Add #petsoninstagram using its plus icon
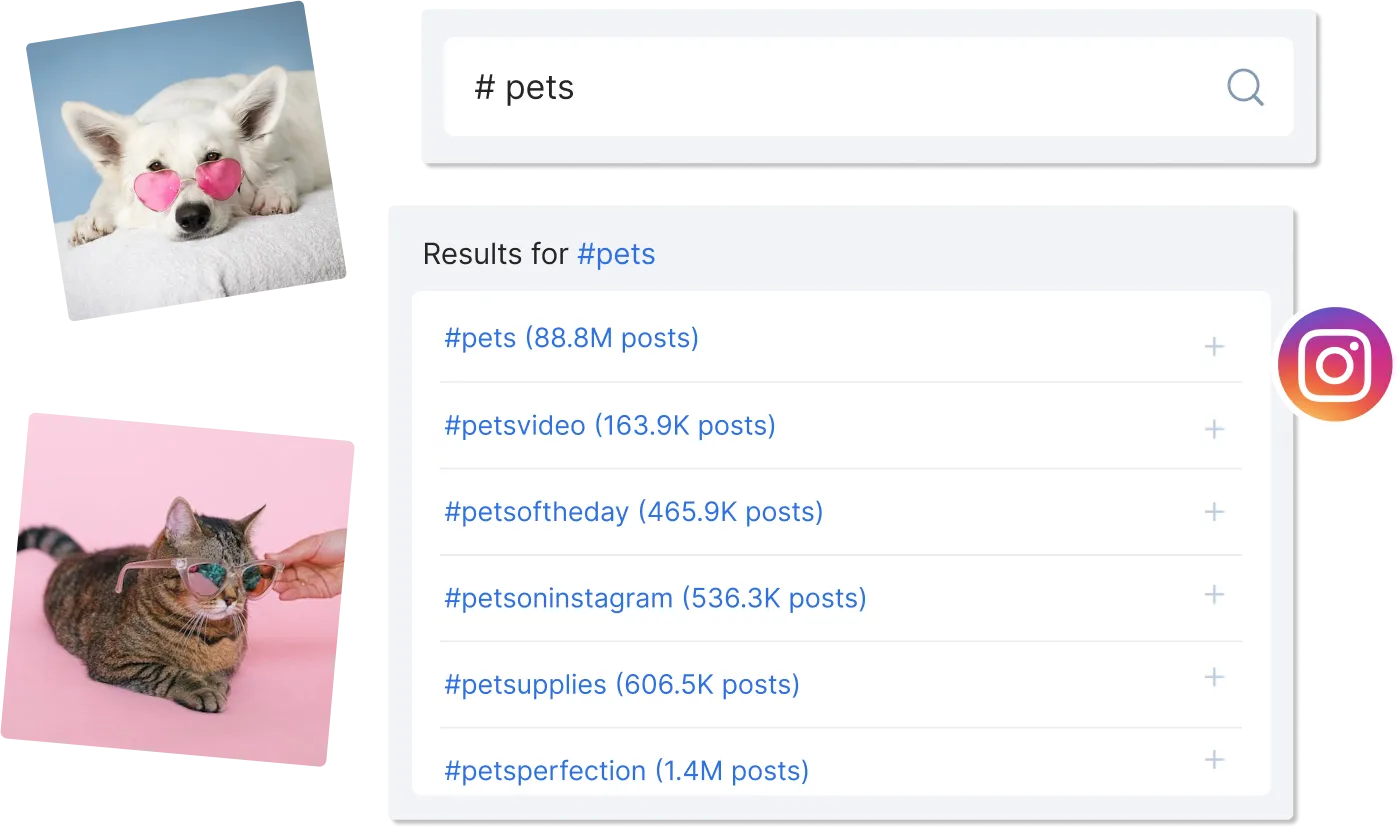The width and height of the screenshot is (1400, 828). (x=1214, y=594)
